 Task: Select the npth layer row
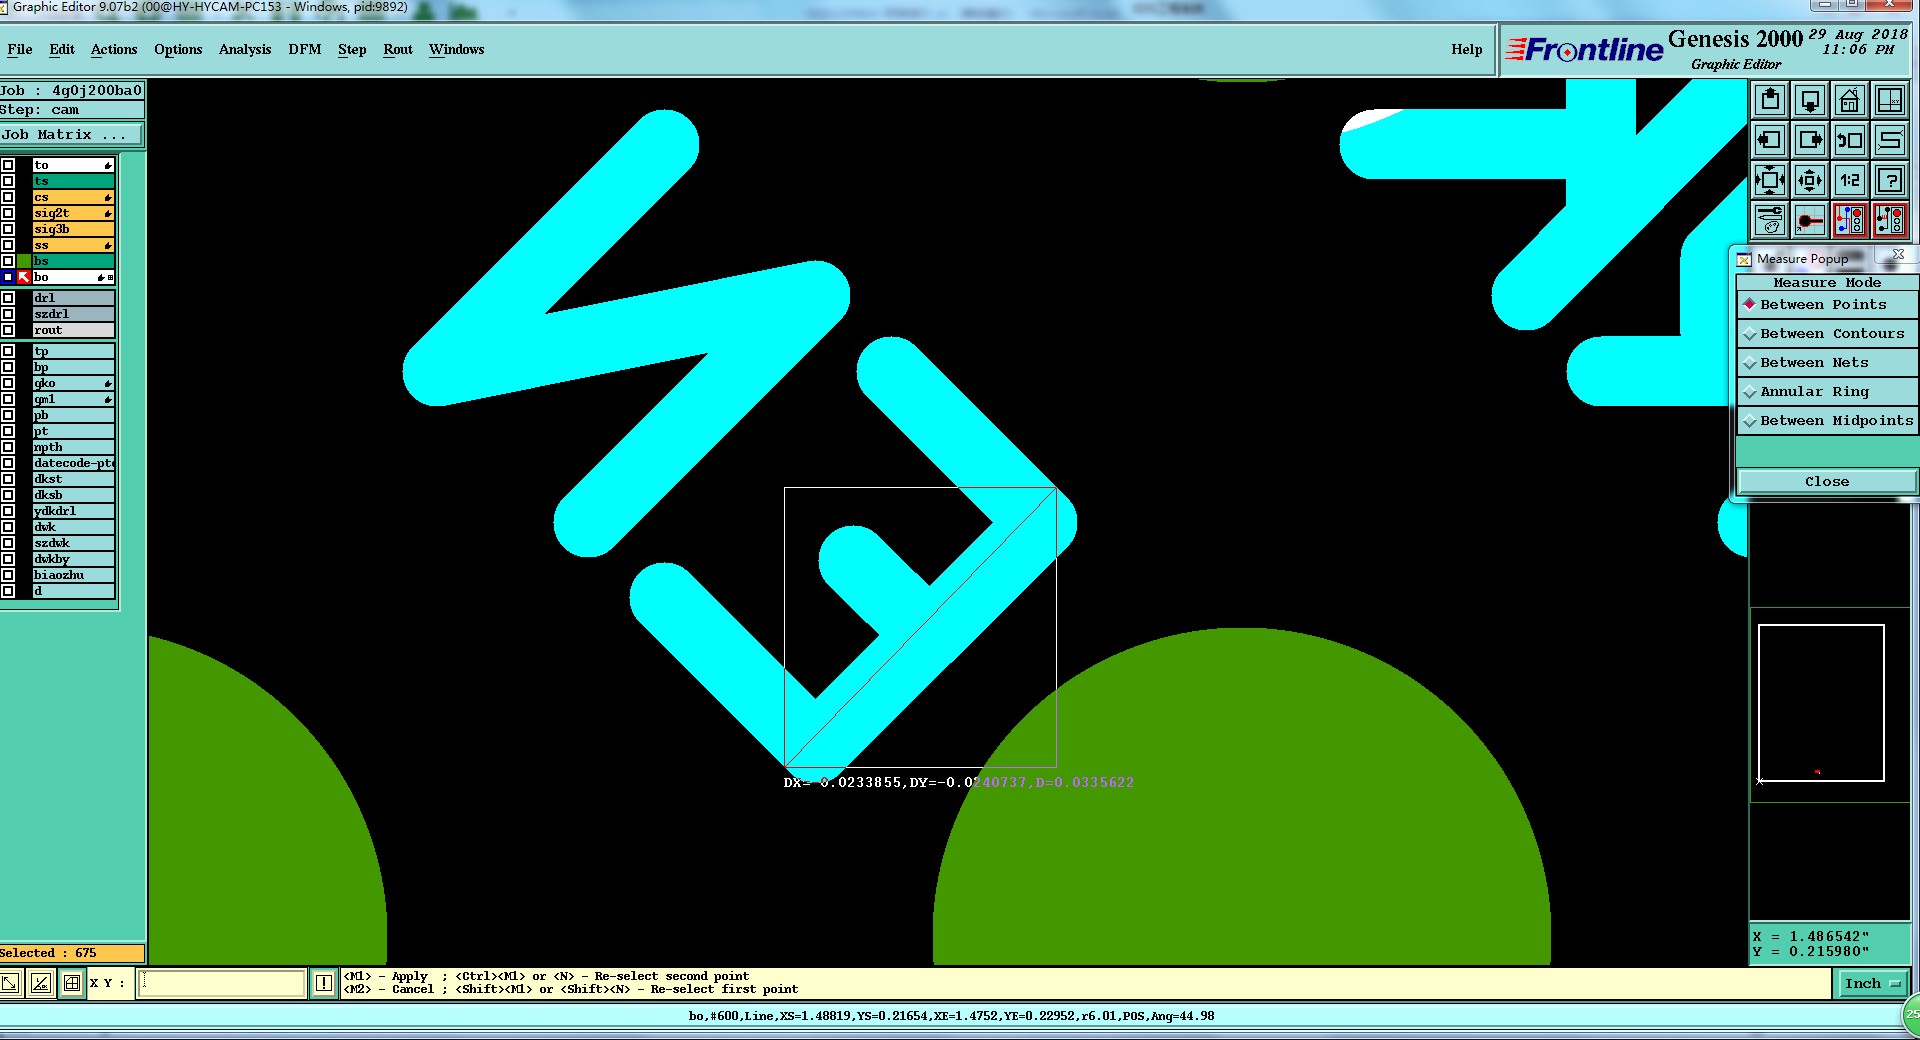(73, 447)
